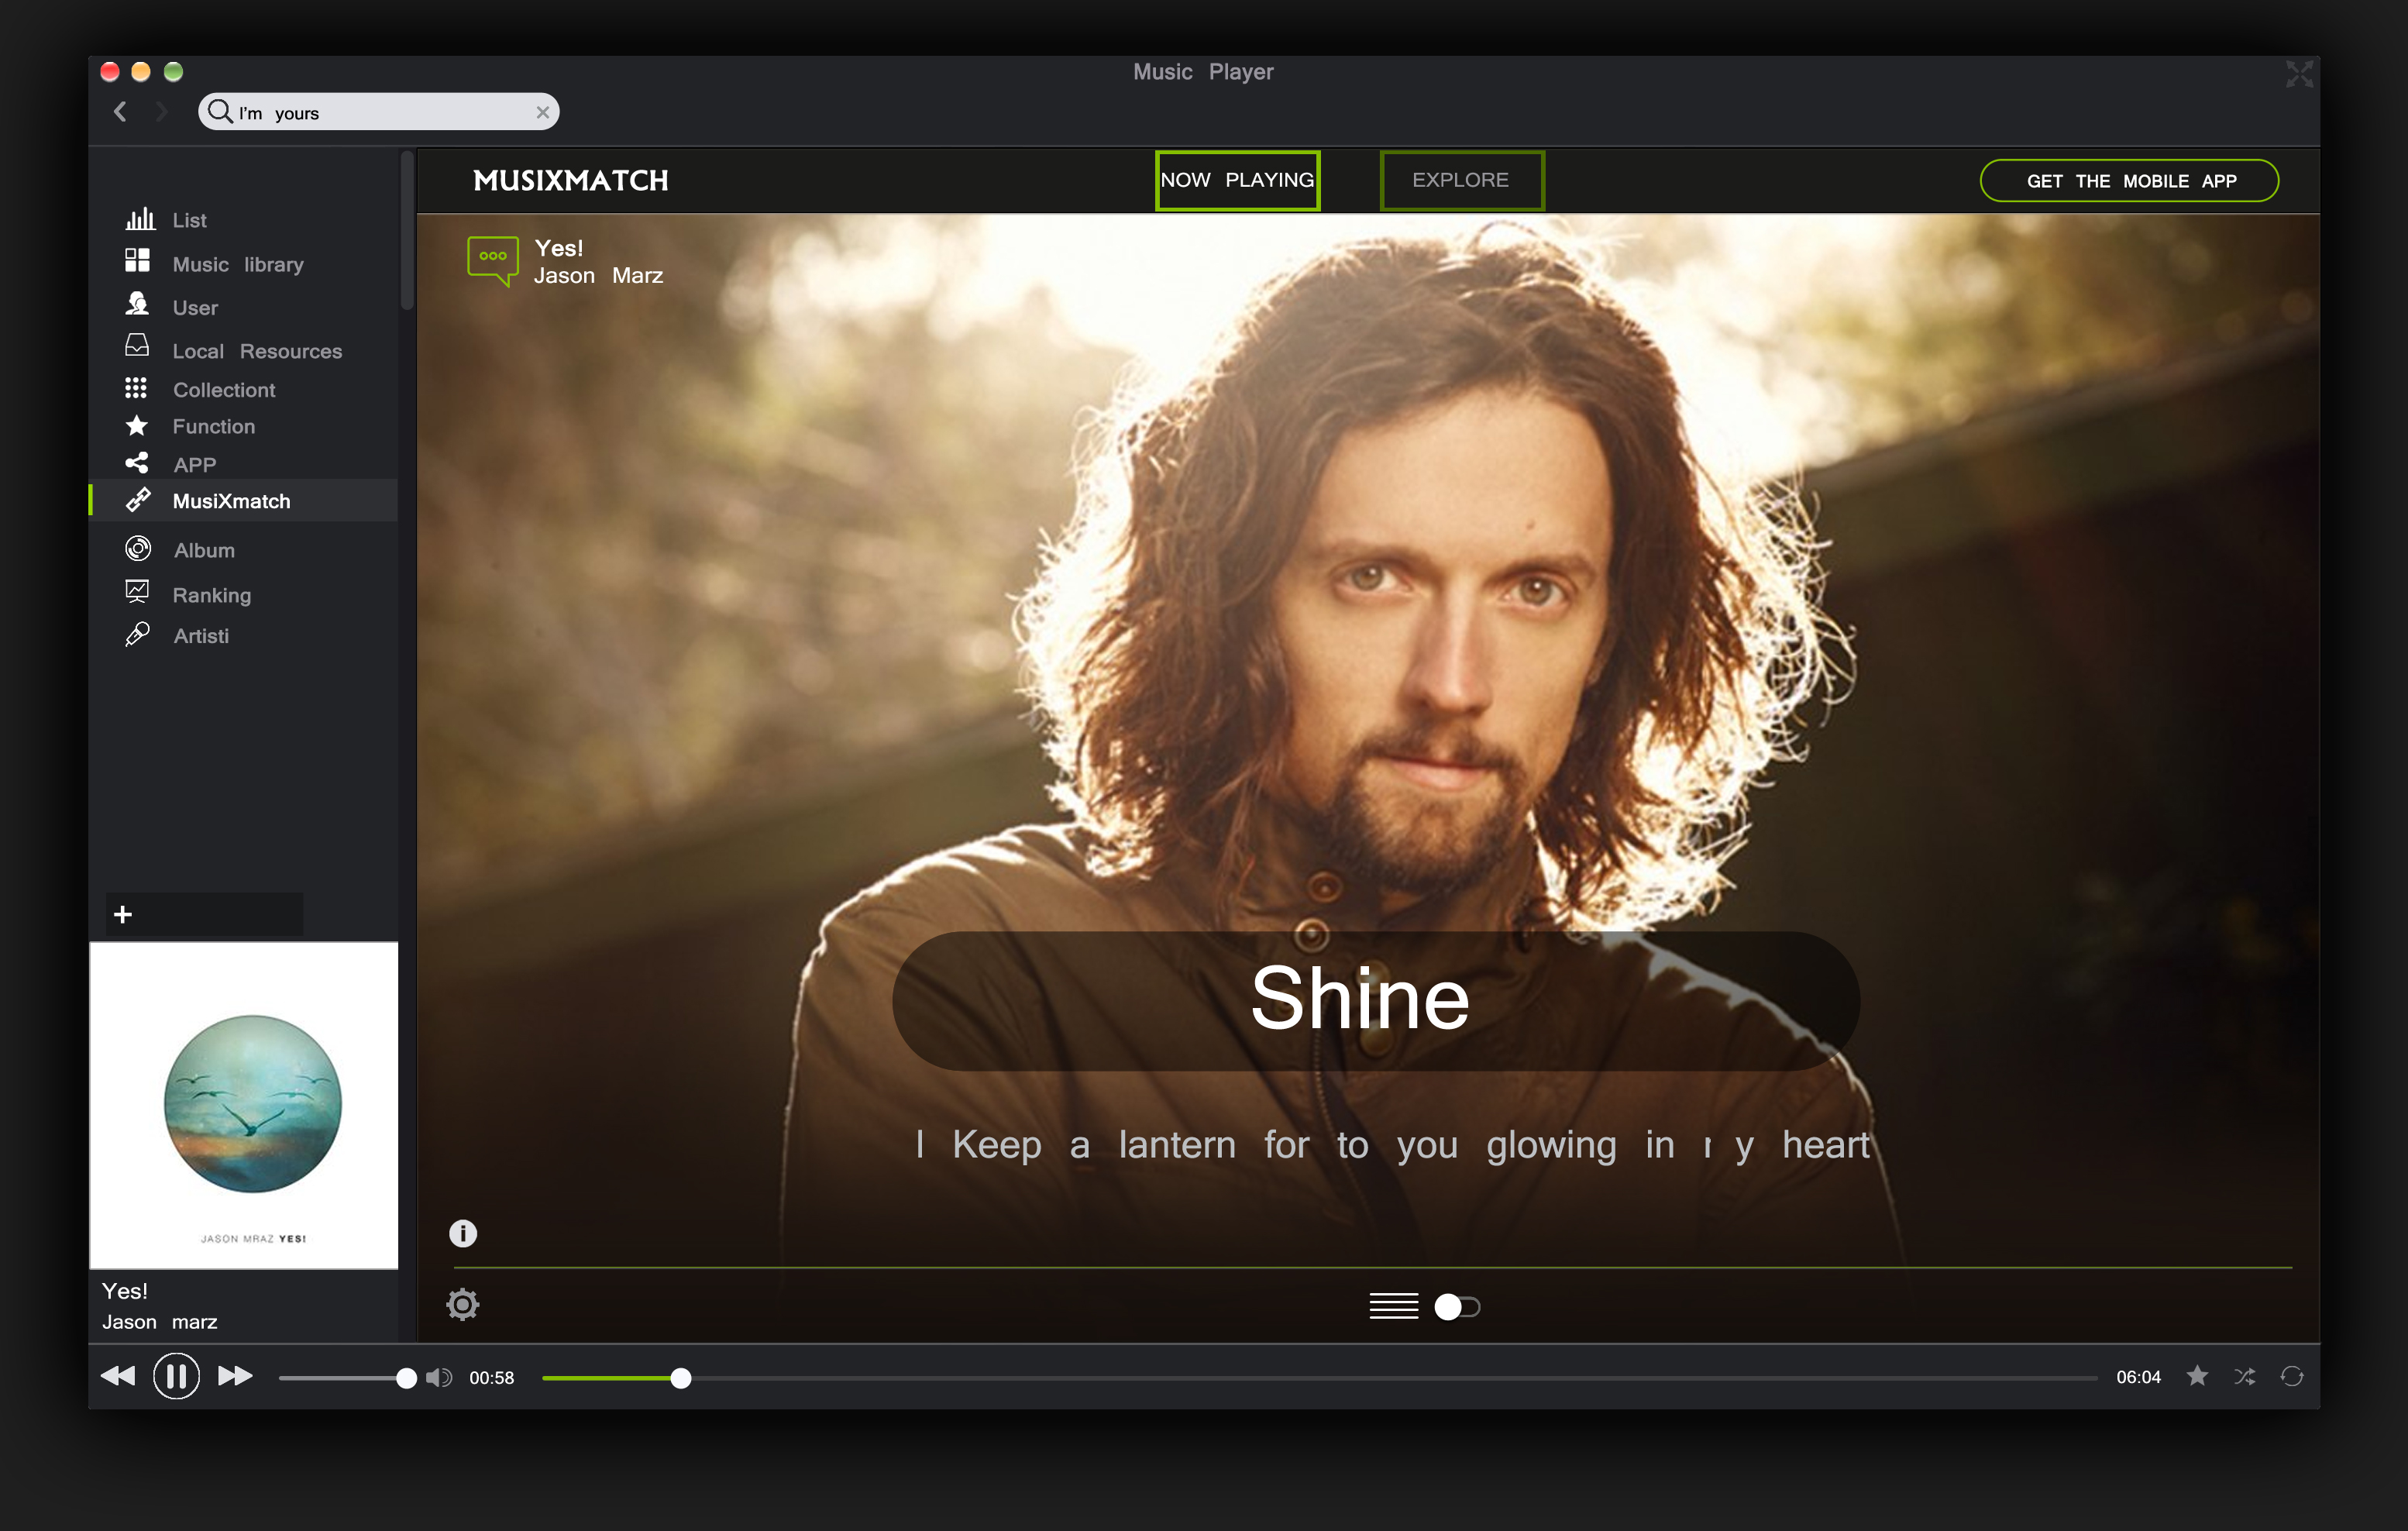Image resolution: width=2408 pixels, height=1531 pixels.
Task: Open the List sidebar item
Action: coord(166,220)
